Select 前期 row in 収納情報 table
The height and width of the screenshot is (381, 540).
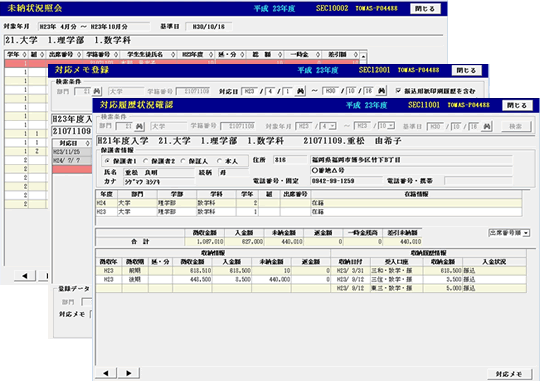click(x=213, y=271)
